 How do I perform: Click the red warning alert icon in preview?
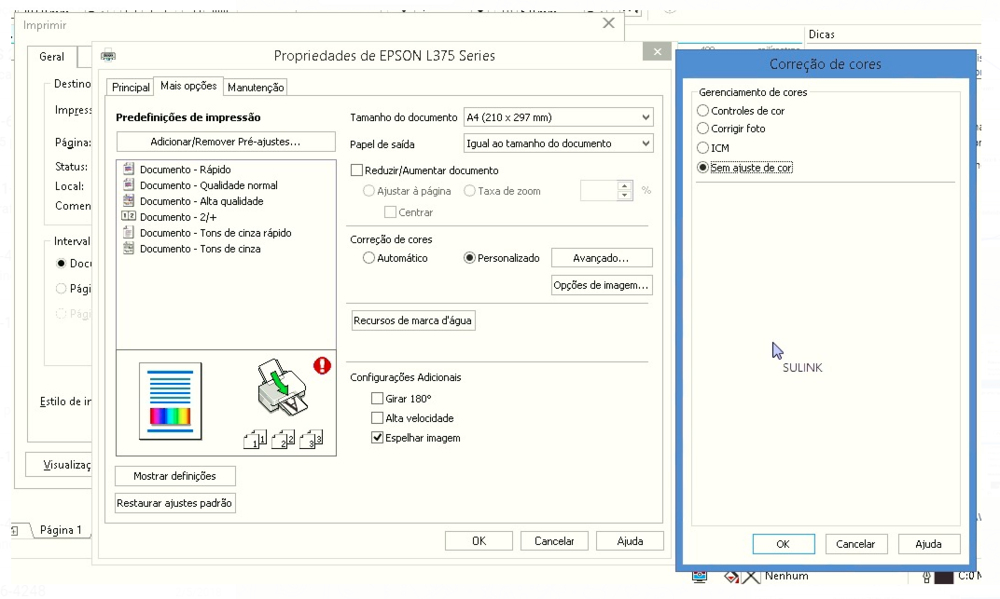pyautogui.click(x=322, y=366)
